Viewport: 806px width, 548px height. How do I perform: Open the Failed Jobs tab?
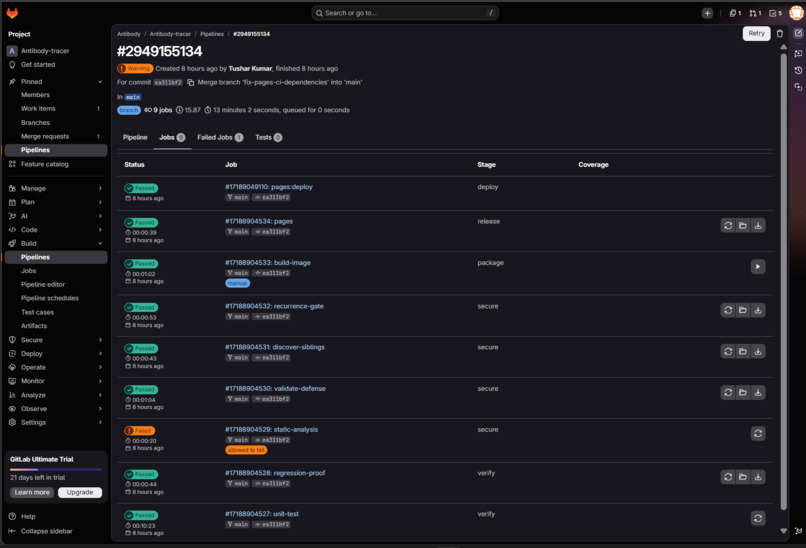220,137
